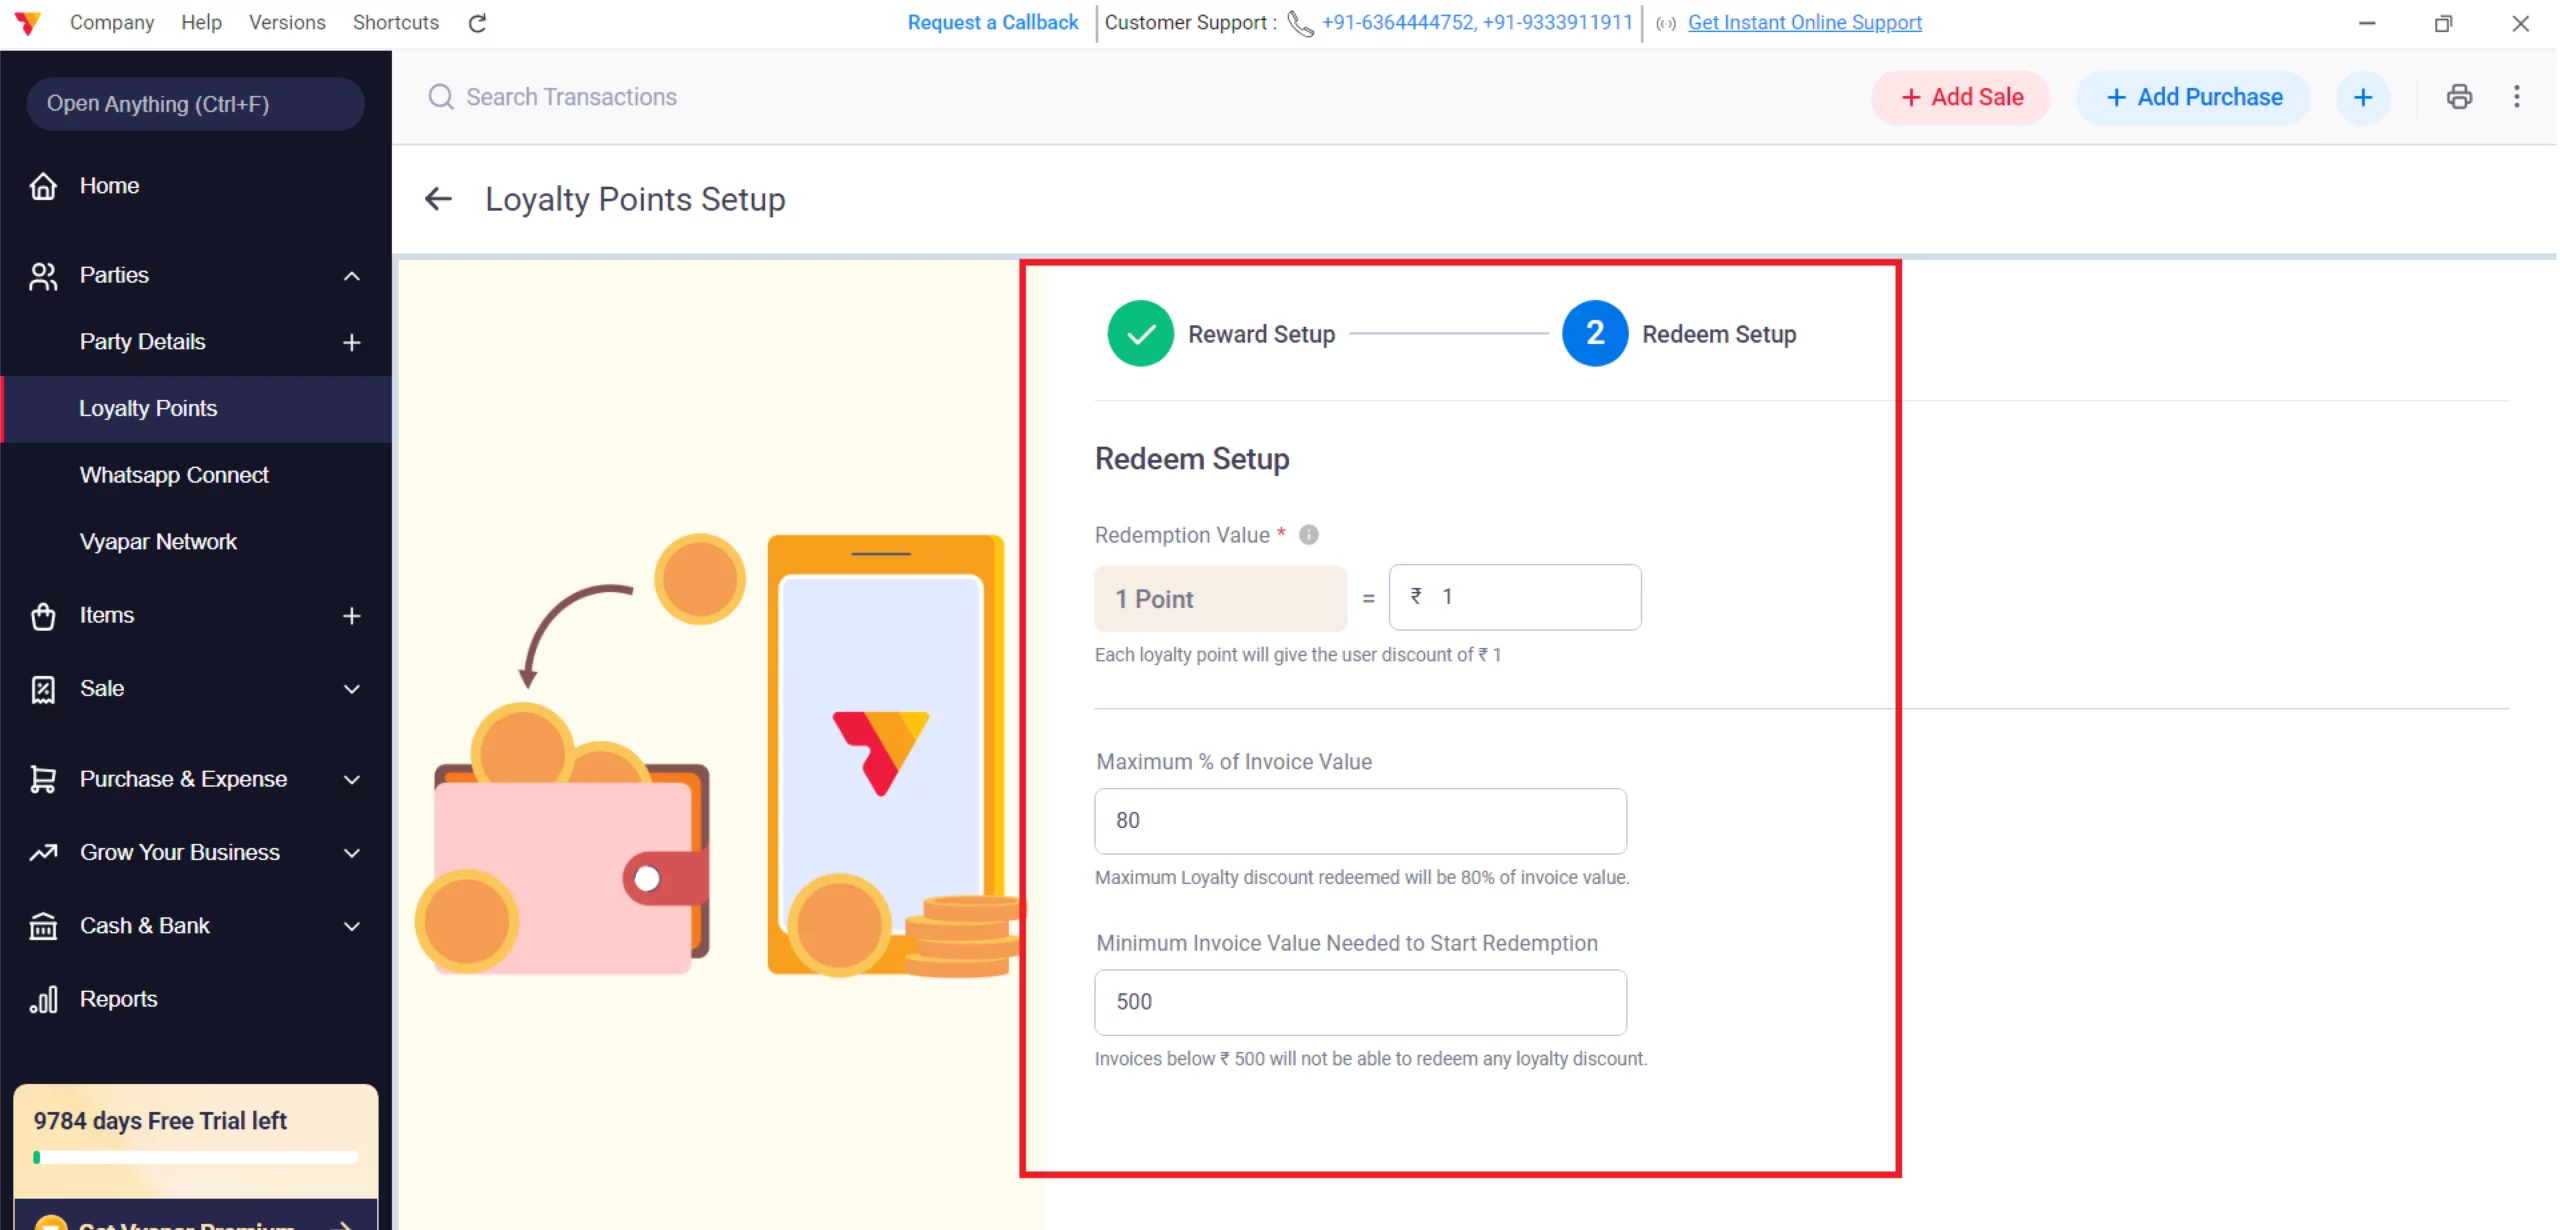Click the refresh icon near Shortcuts

[x=477, y=22]
